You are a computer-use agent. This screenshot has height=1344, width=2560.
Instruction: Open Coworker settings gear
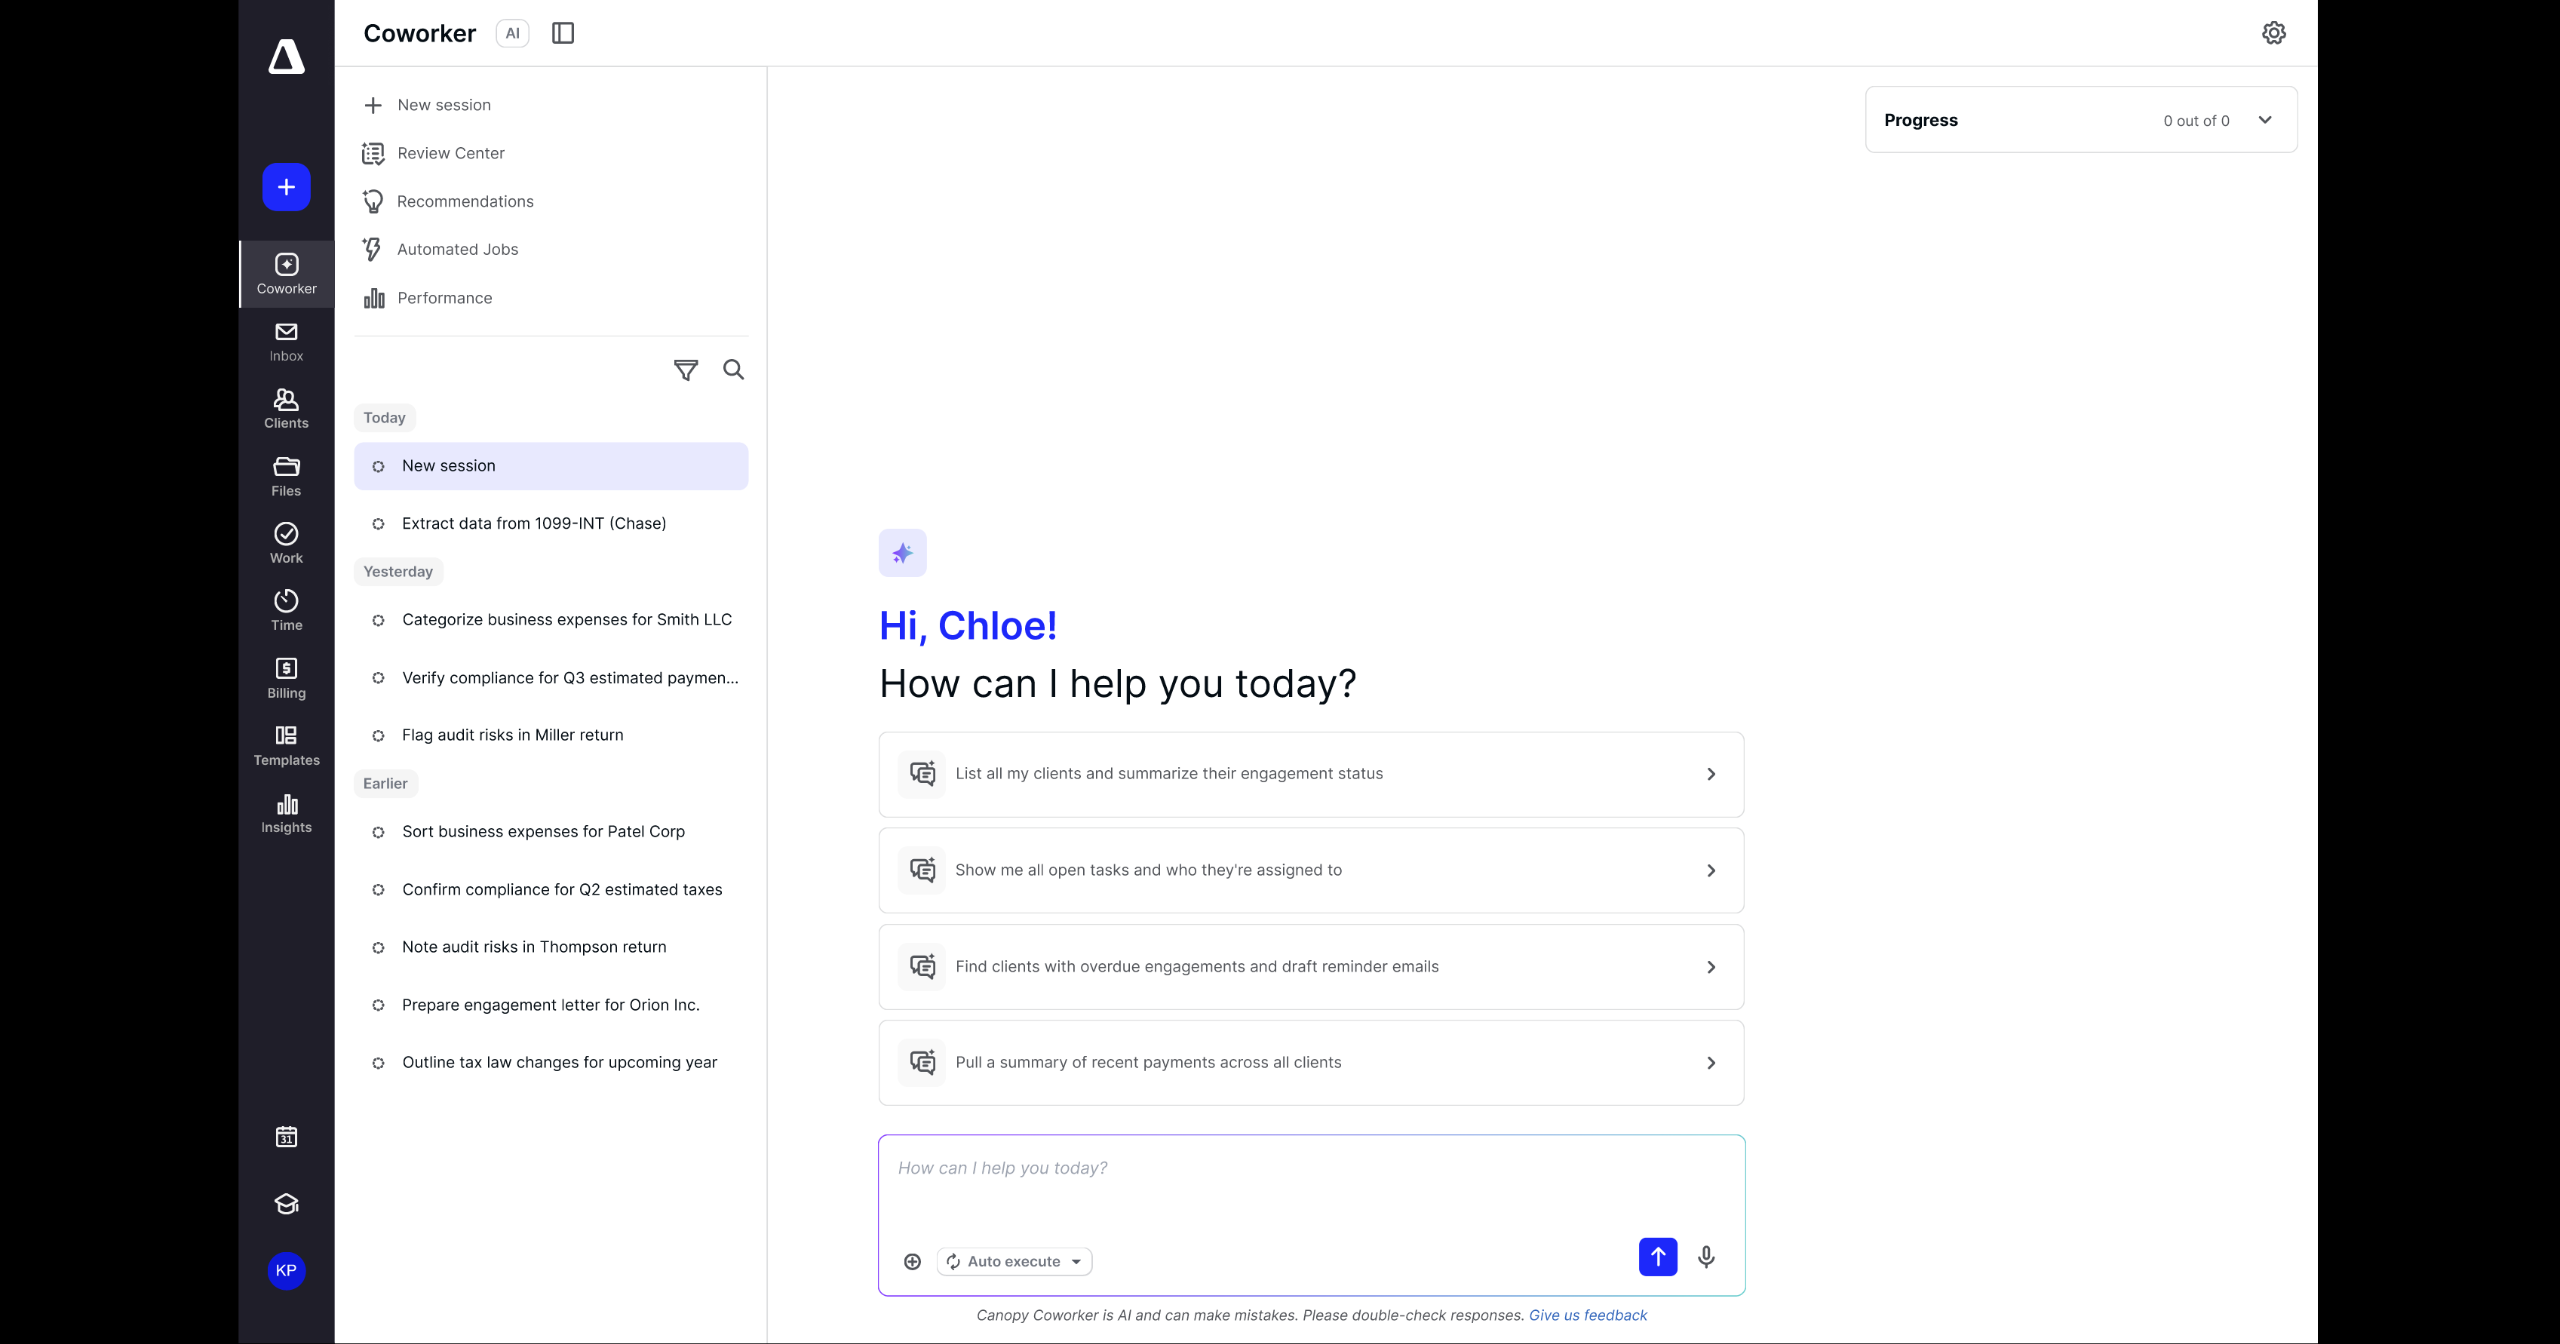pos(2273,33)
